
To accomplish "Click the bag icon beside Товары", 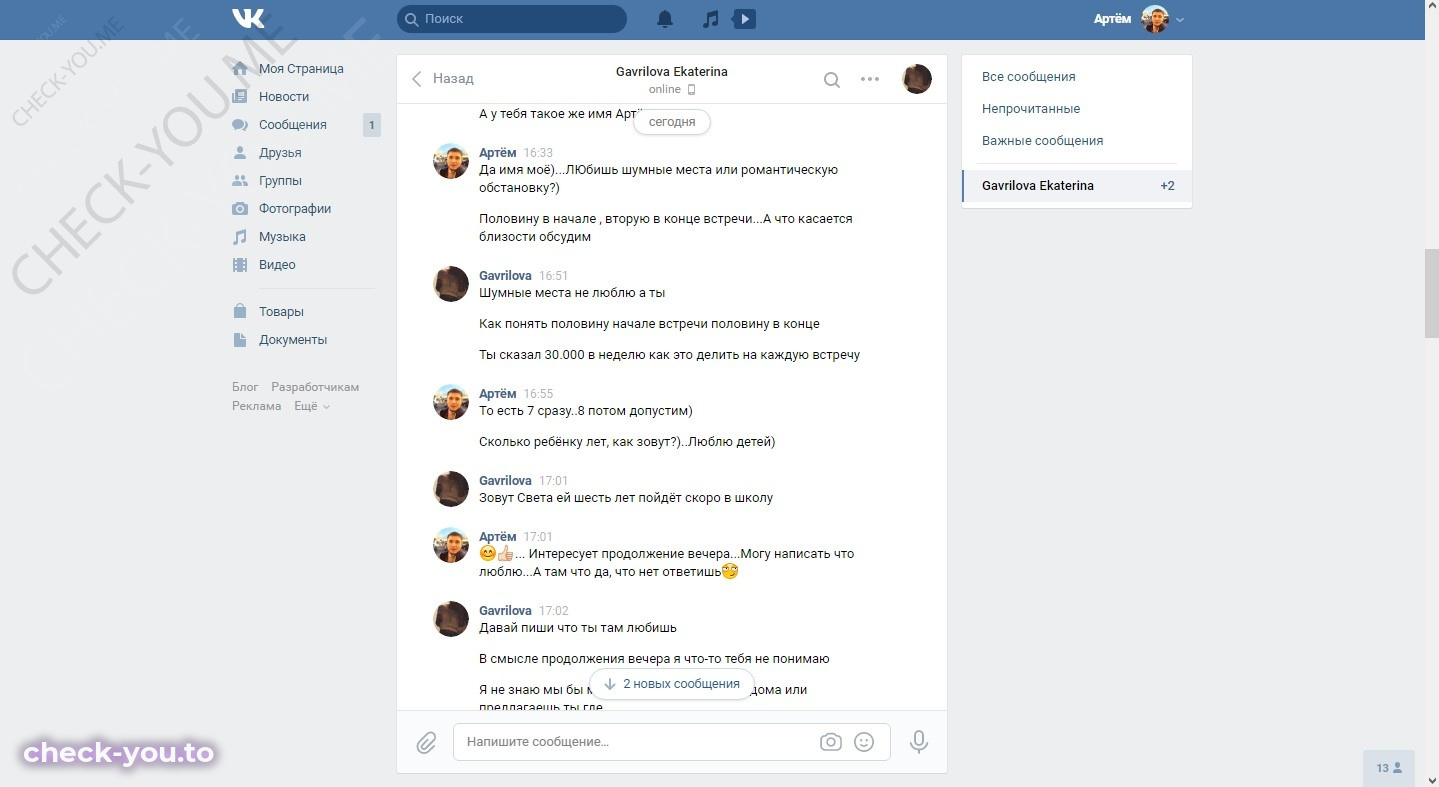I will click(x=240, y=312).
